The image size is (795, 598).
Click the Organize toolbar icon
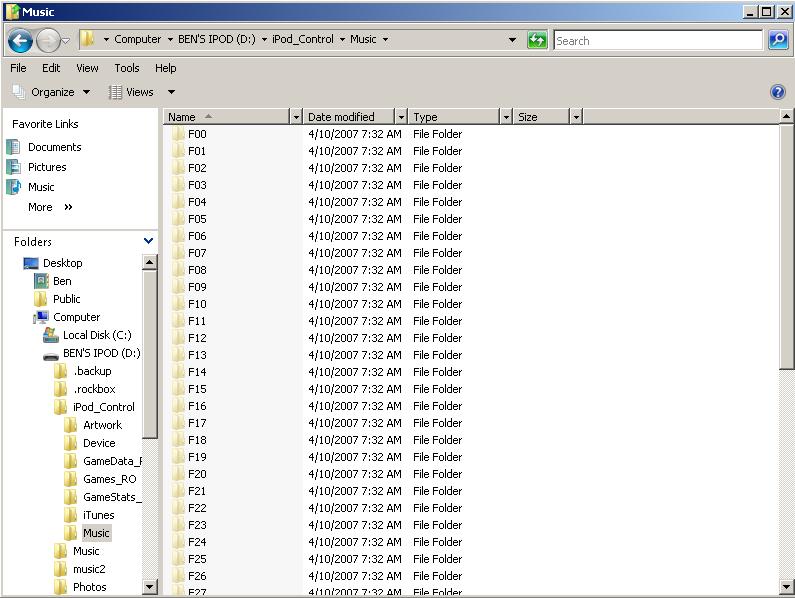click(x=19, y=92)
